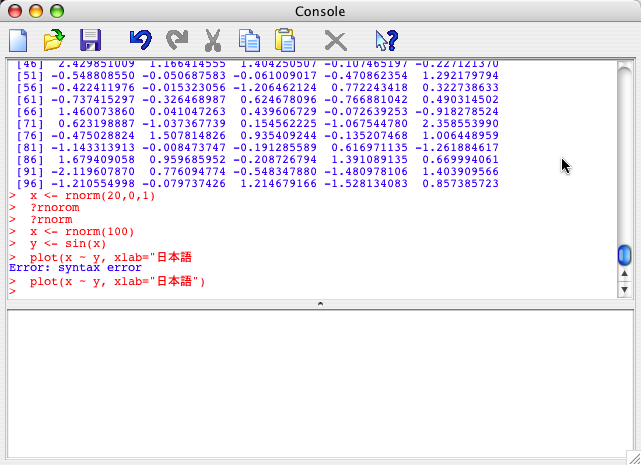Screen dimensions: 641x465
Task: Collapse the console pane using divider arrow
Action: (320, 302)
